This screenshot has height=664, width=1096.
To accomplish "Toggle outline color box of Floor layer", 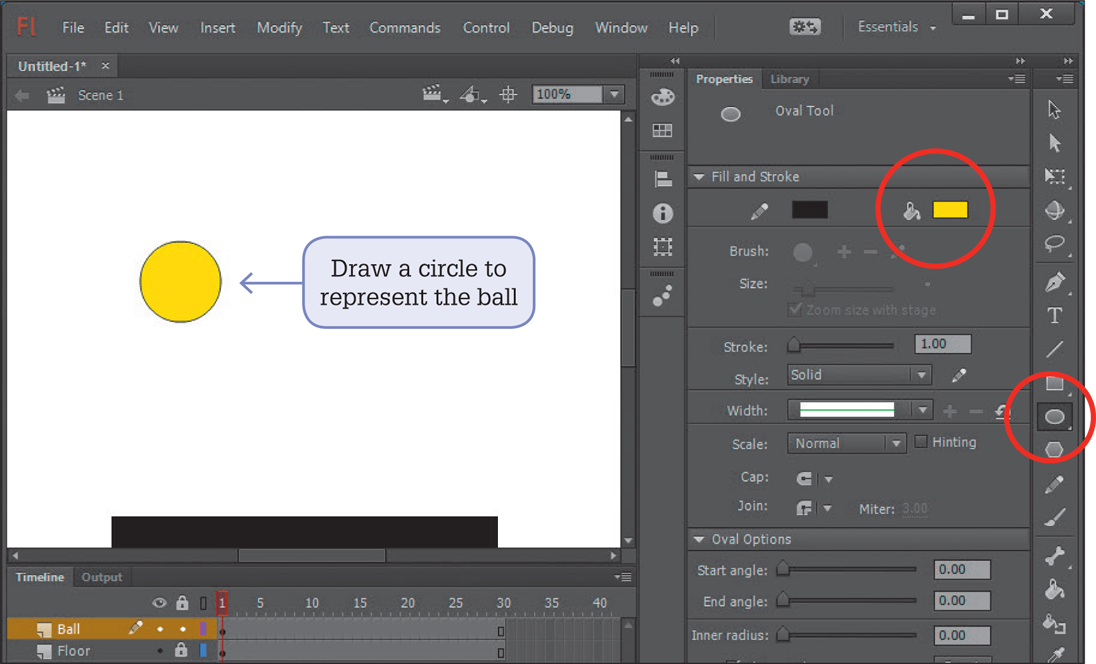I will tap(203, 650).
